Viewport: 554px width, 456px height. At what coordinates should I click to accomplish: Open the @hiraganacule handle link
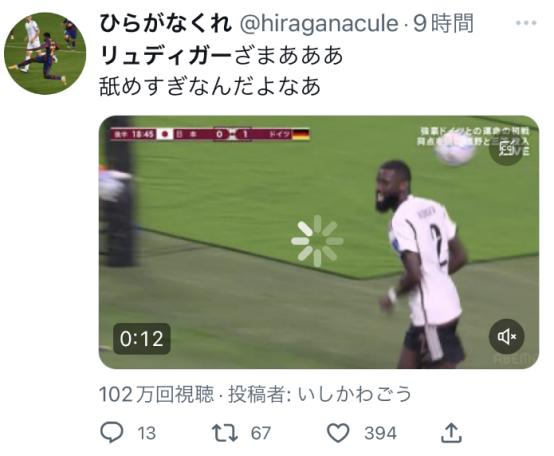coord(319,24)
